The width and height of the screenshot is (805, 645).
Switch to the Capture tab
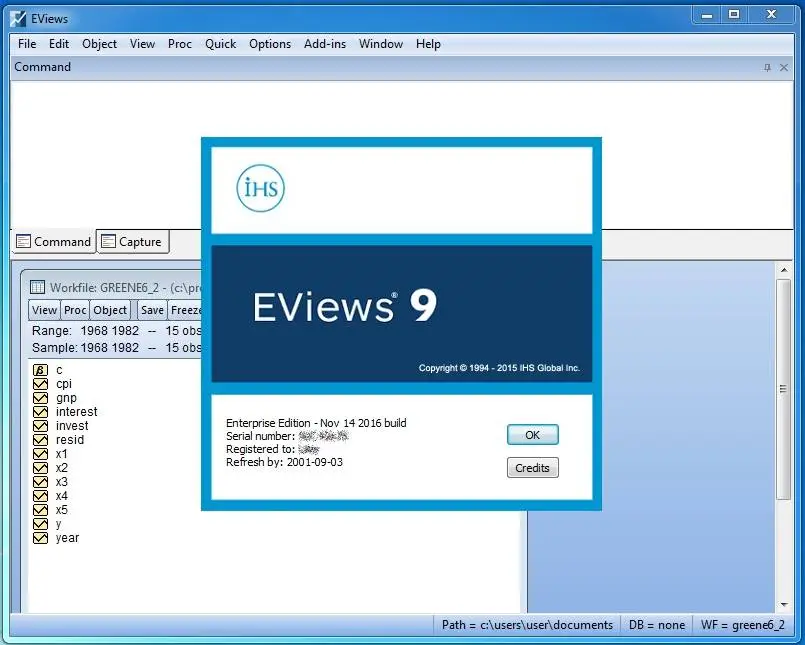[132, 241]
